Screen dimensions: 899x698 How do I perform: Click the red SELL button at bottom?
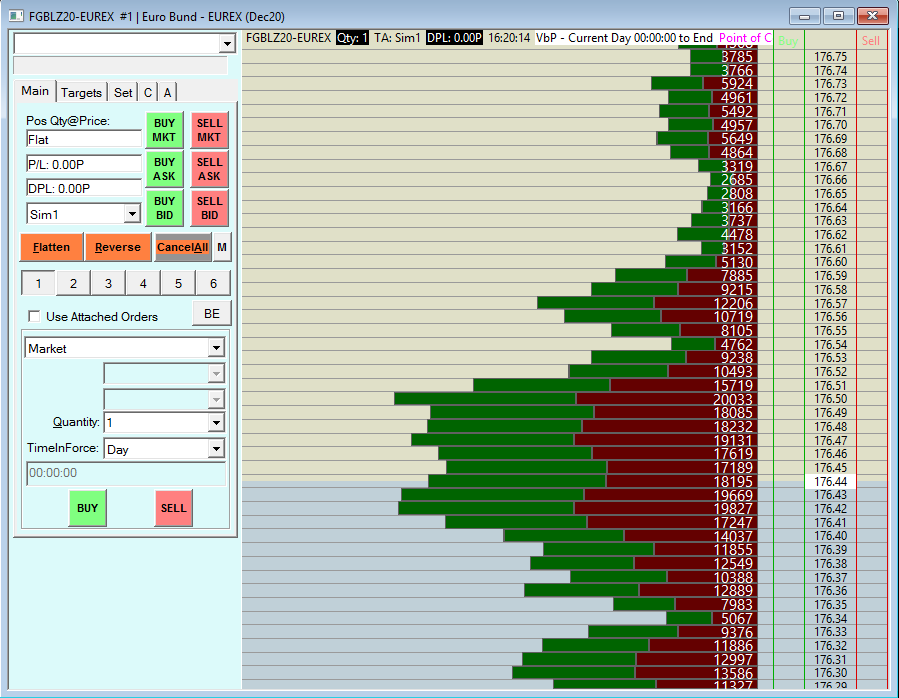click(x=174, y=508)
